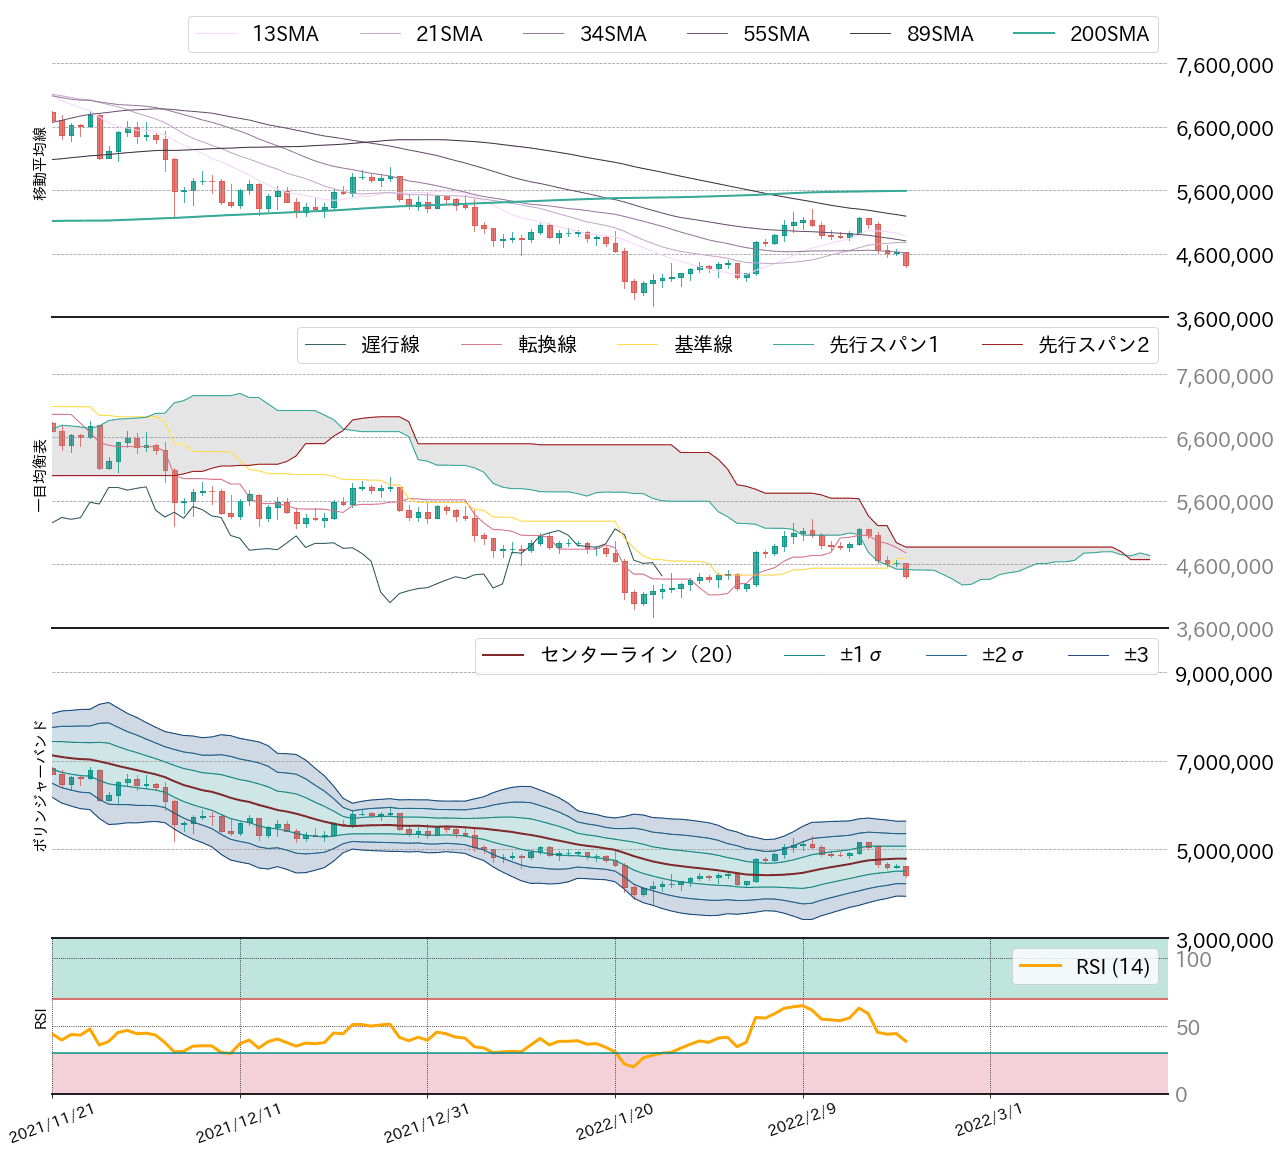
Task: Toggle the 13SMA line visibility
Action: [x=285, y=35]
